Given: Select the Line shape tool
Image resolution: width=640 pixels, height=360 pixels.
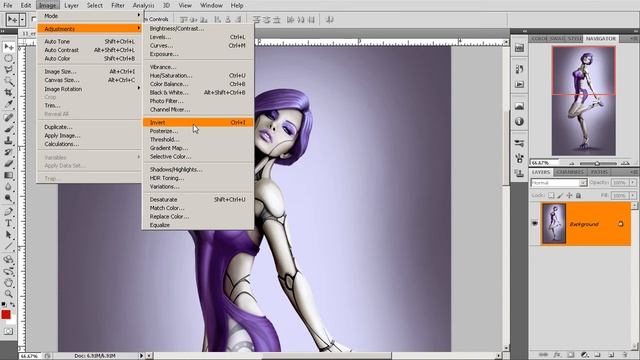Looking at the screenshot, I should pyautogui.click(x=9, y=246).
